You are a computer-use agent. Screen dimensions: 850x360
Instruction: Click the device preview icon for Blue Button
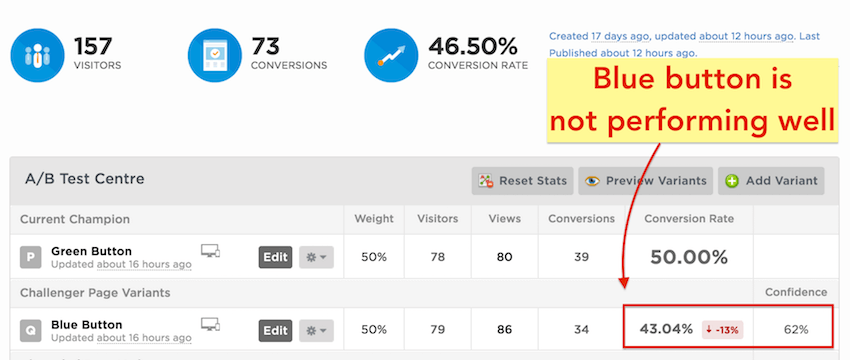(x=210, y=324)
